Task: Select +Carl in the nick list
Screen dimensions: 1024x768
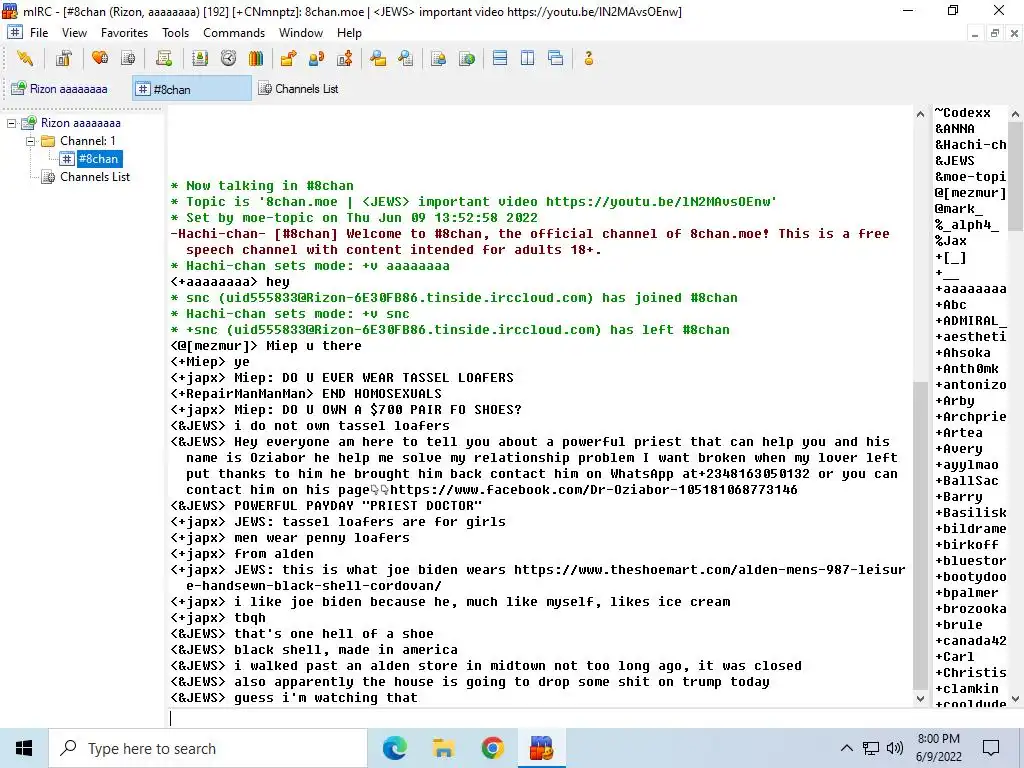Action: pos(955,657)
